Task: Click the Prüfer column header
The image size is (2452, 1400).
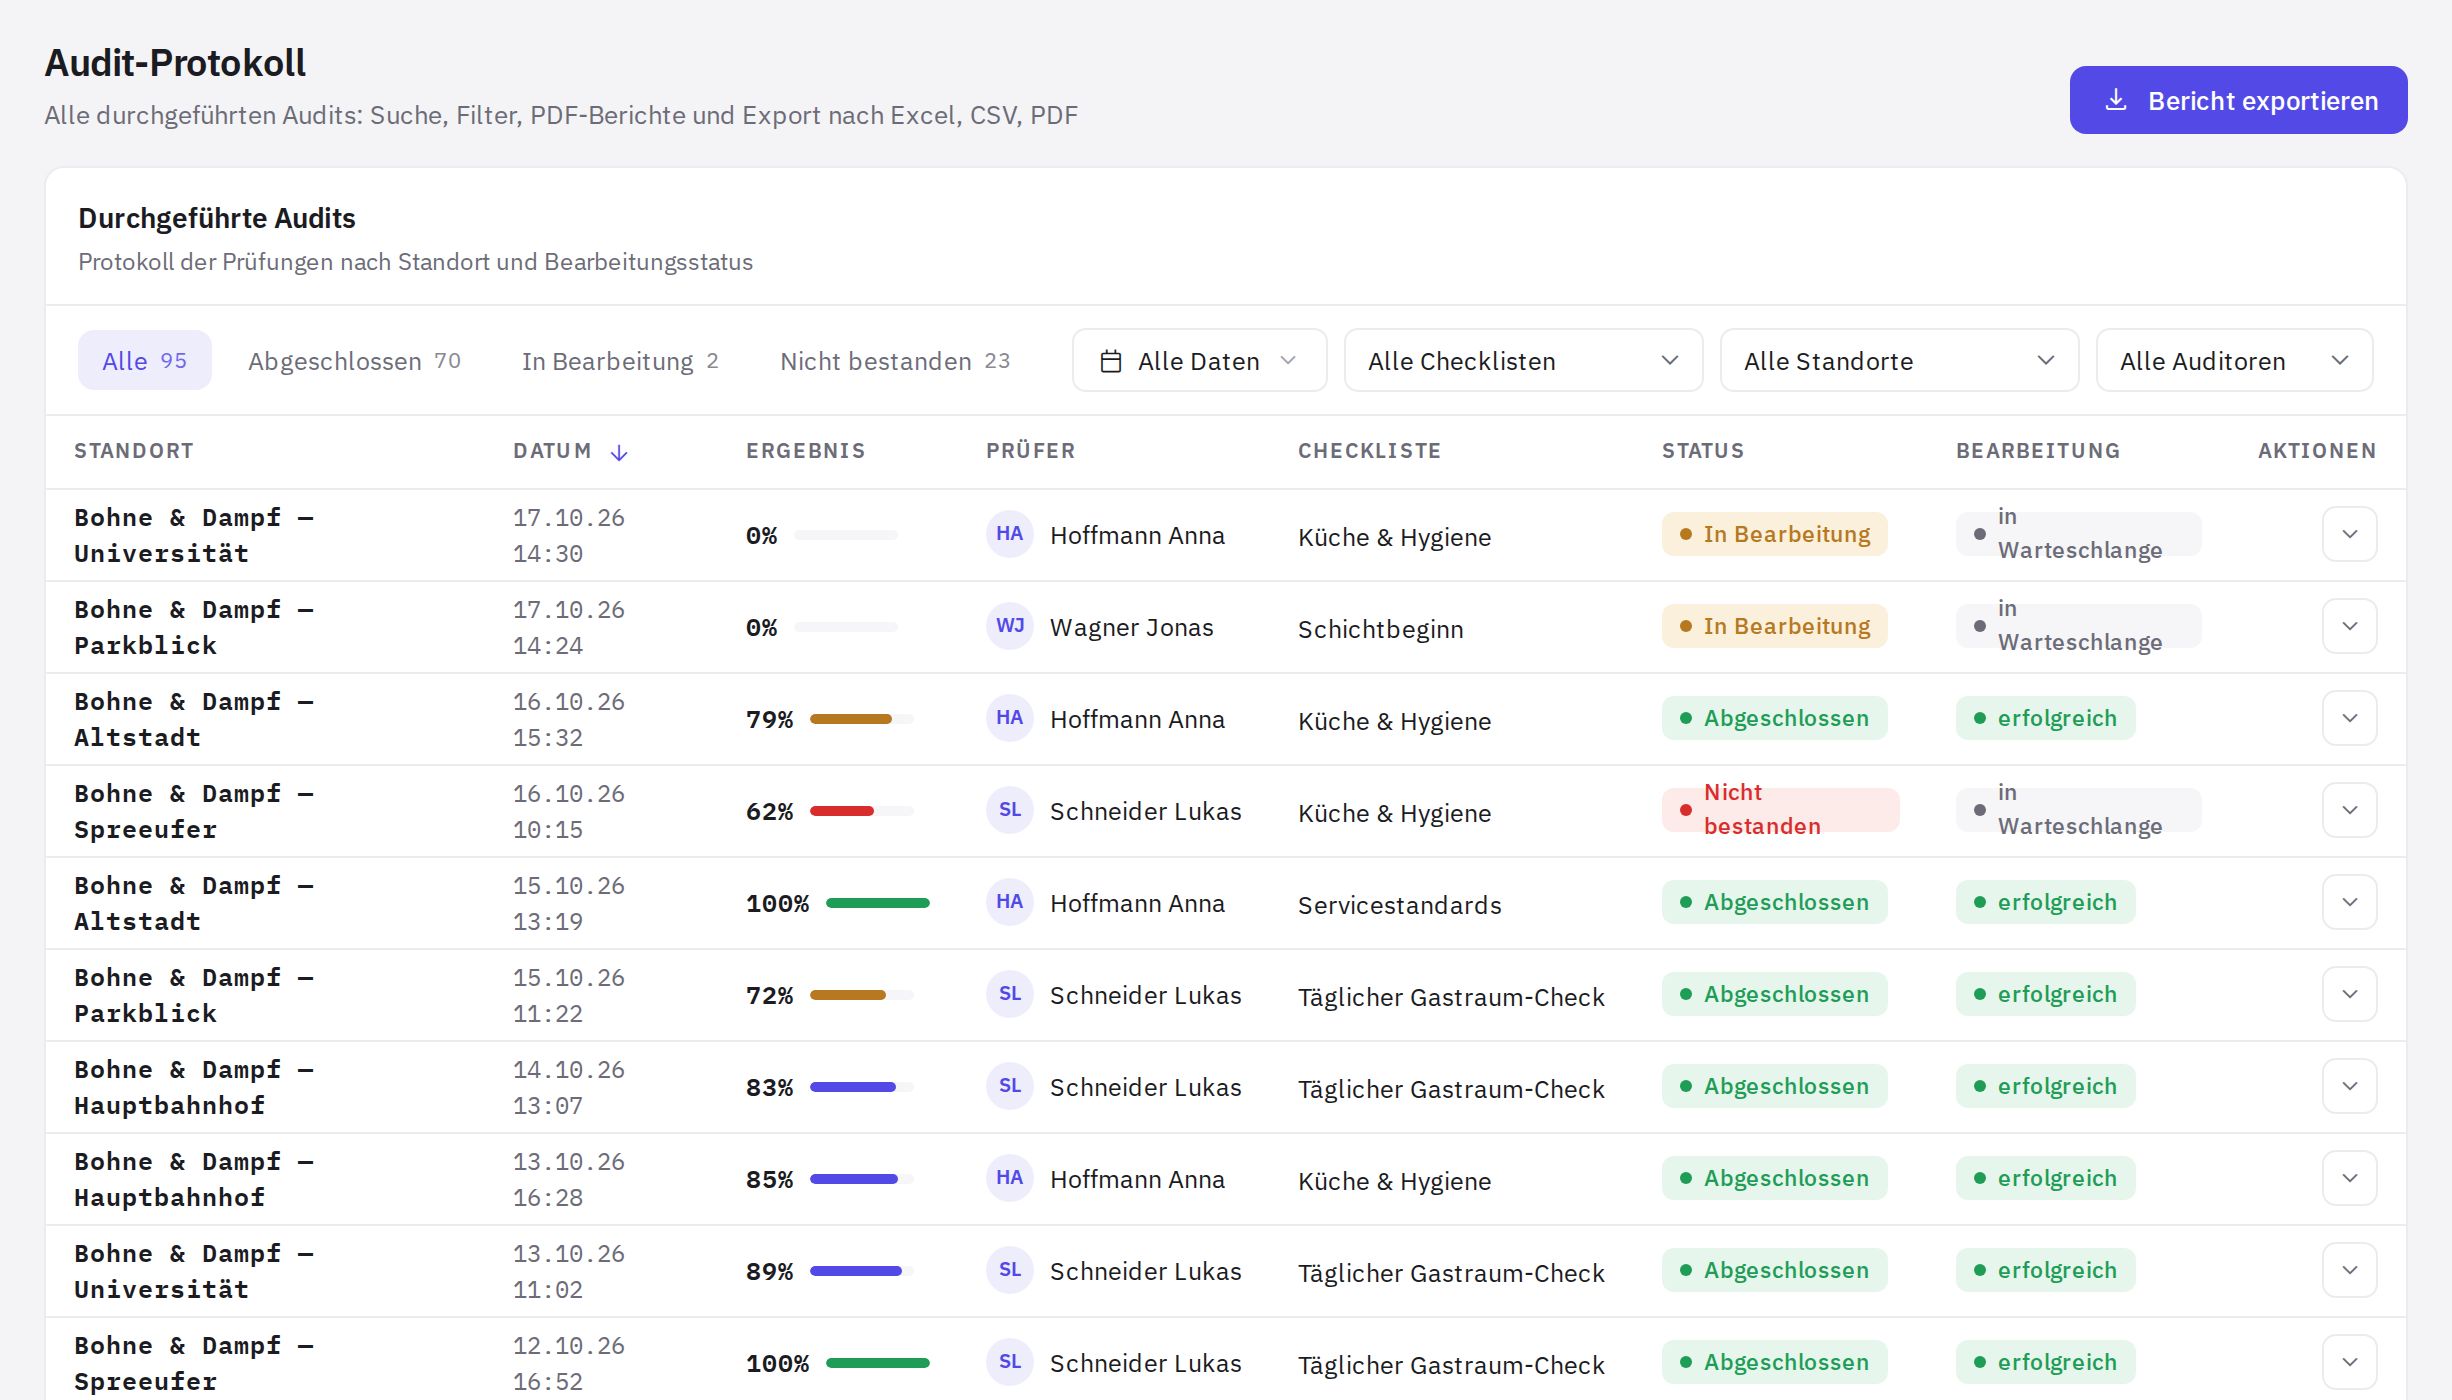Action: pos(1030,451)
